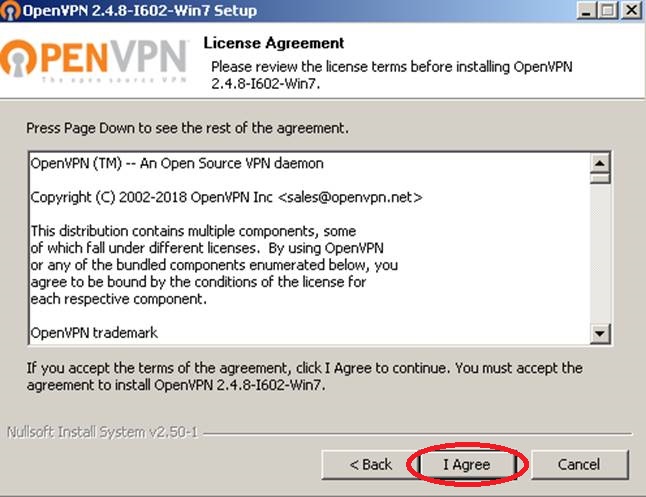
Task: Click the license scrollbar thumb
Action: [600, 178]
